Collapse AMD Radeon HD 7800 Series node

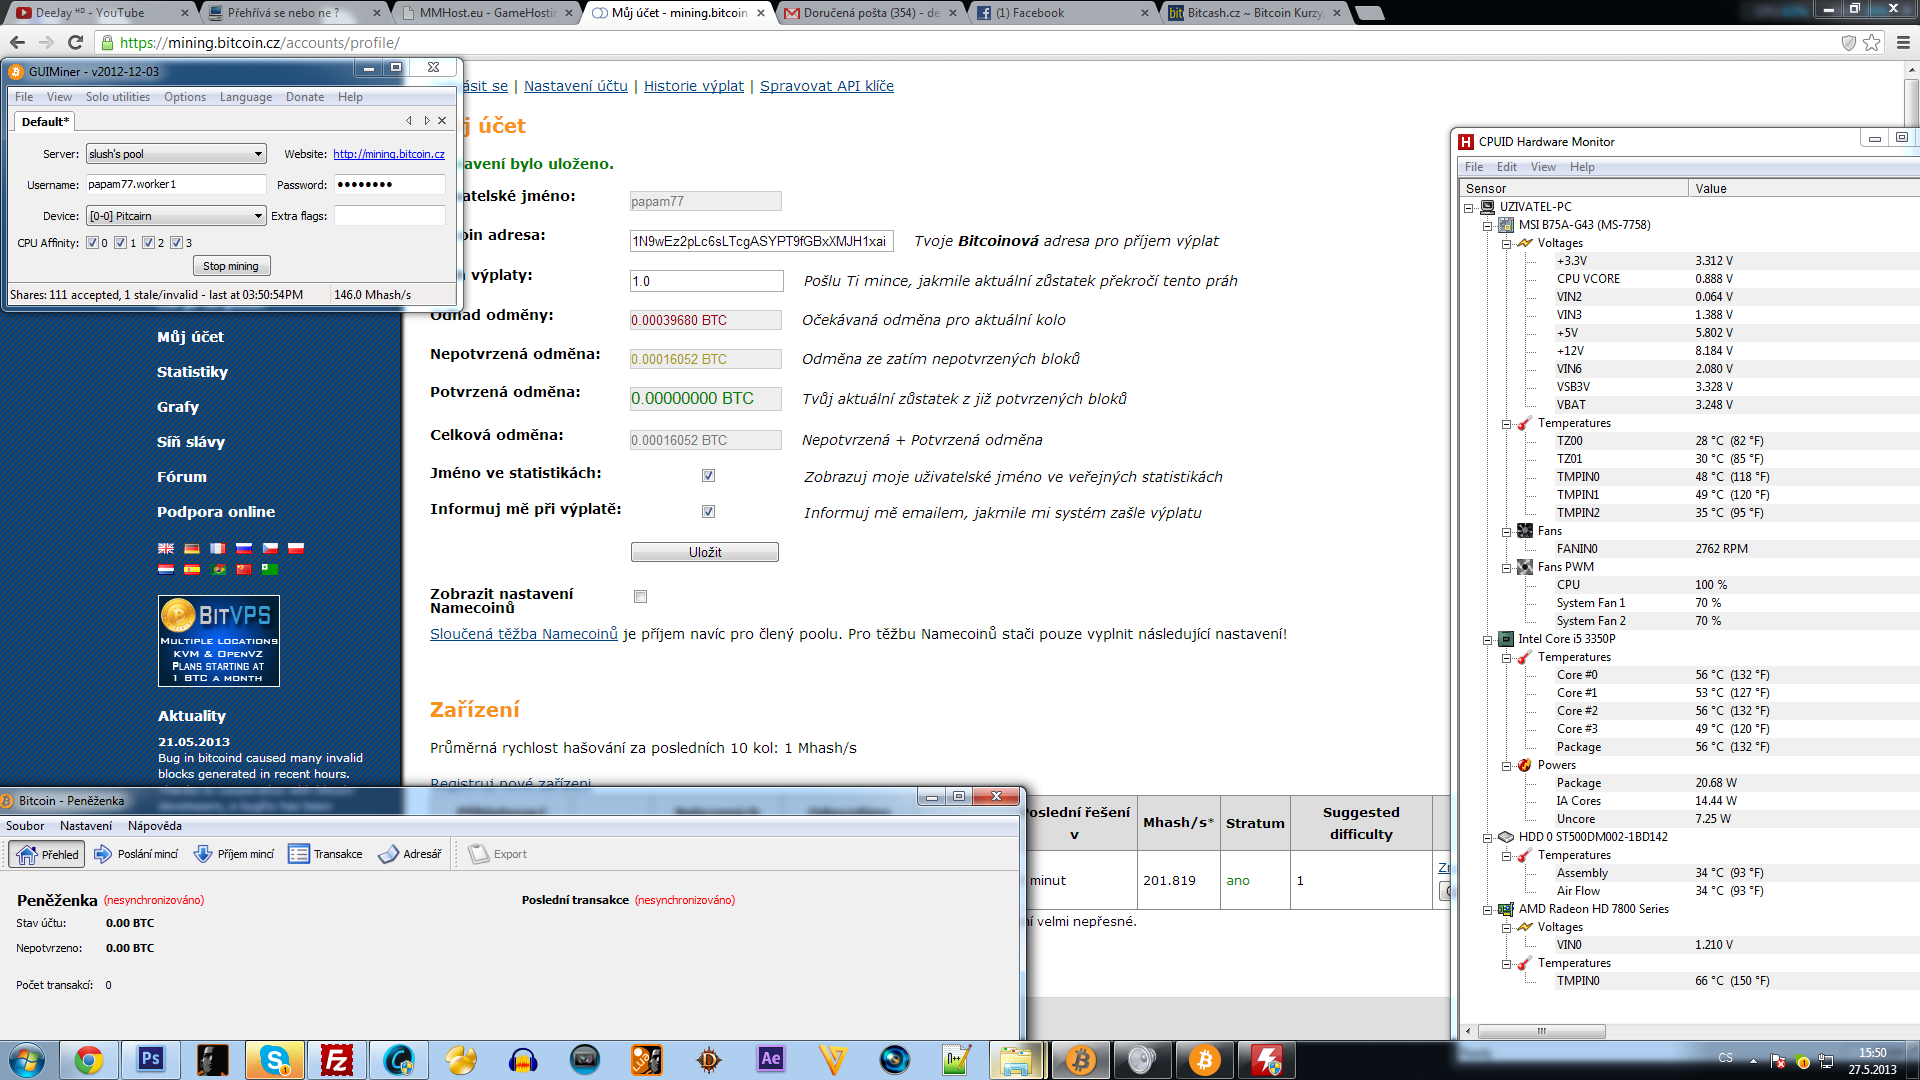click(1488, 909)
